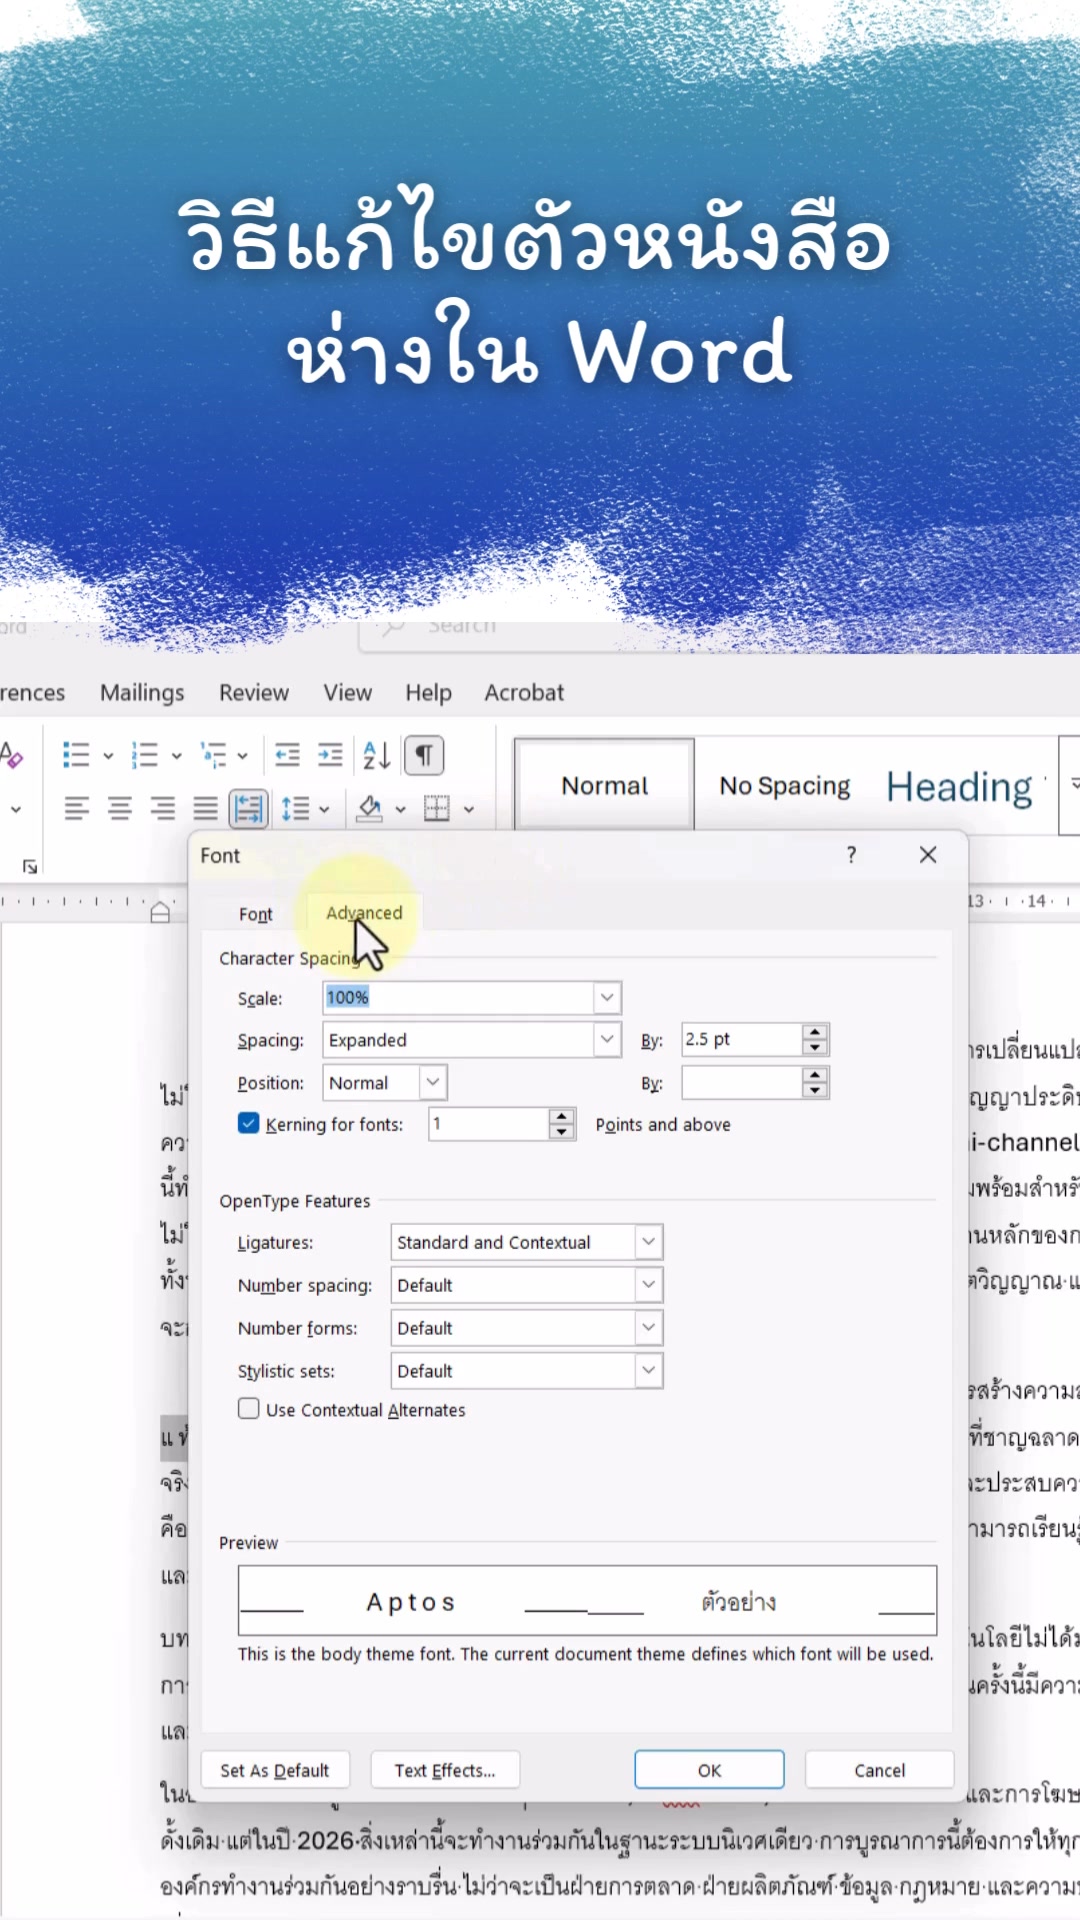
Task: Increase Position By value with up arrow
Action: (815, 1075)
